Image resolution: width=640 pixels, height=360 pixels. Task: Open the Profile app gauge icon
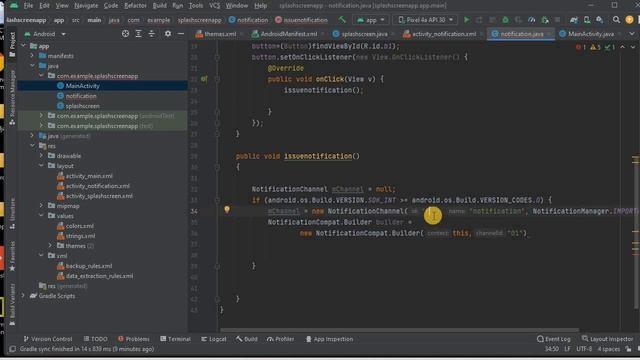[531, 20]
